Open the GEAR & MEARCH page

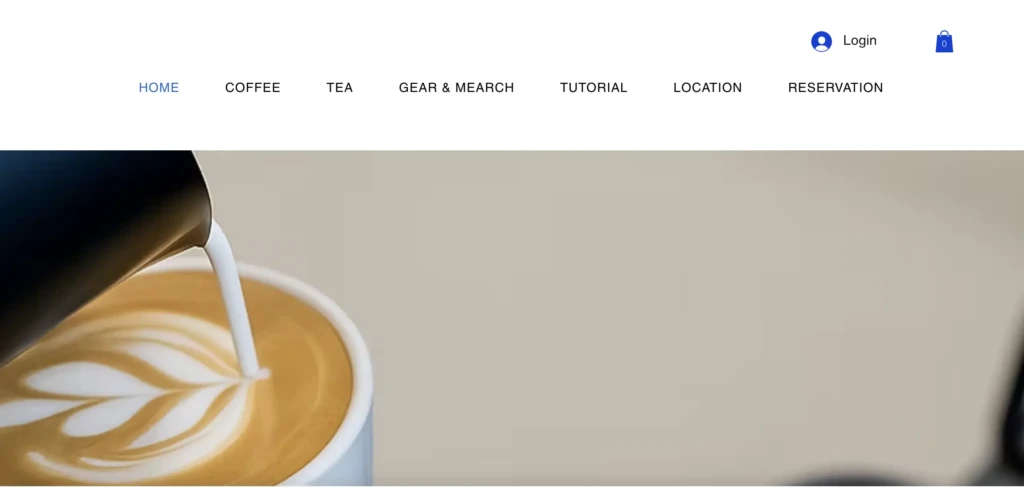click(x=456, y=87)
